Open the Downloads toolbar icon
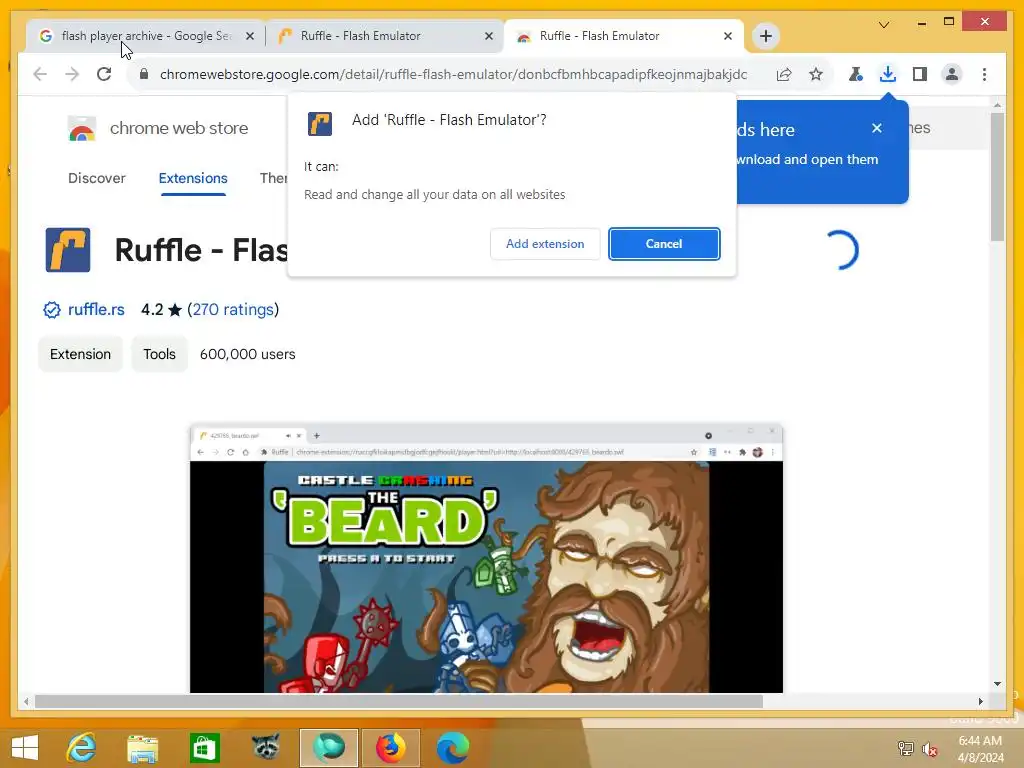The width and height of the screenshot is (1024, 768). coord(888,74)
